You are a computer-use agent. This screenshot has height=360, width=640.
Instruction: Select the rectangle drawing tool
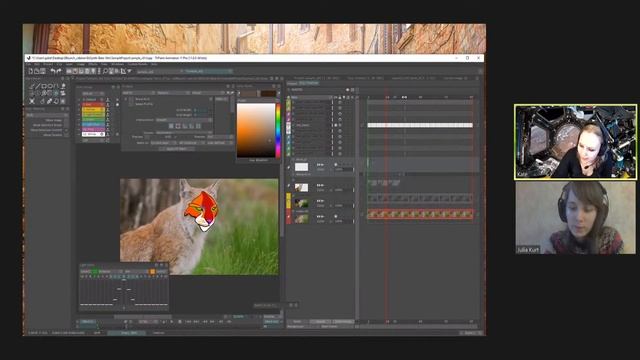[x=44, y=87]
